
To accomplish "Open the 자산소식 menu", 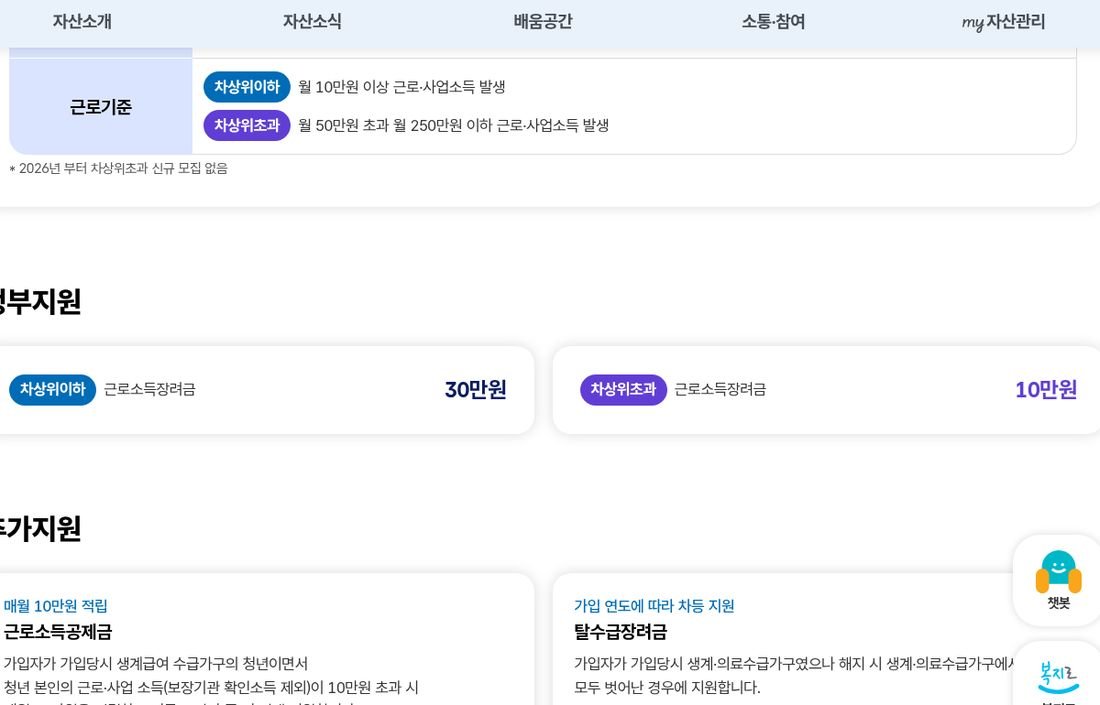I will point(312,22).
